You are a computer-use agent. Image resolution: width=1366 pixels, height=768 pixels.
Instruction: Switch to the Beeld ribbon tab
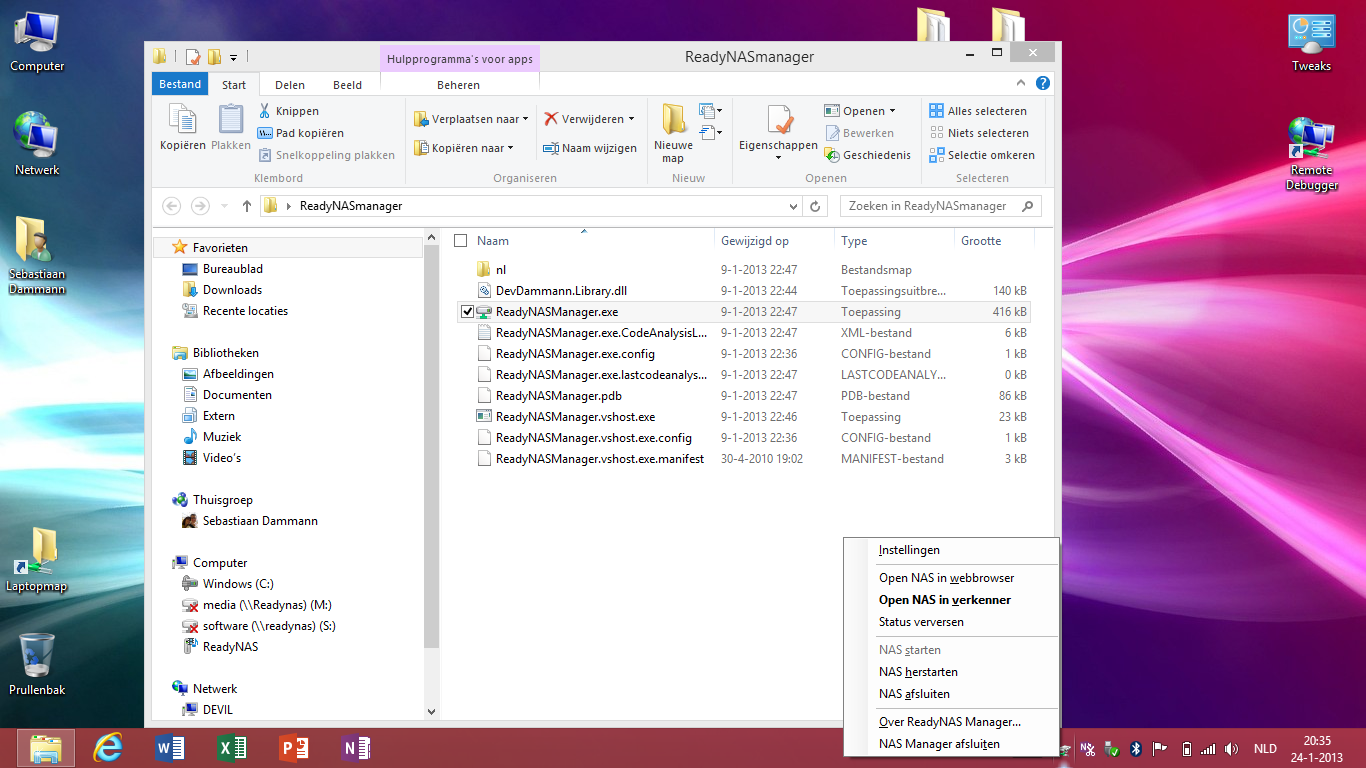pos(348,85)
